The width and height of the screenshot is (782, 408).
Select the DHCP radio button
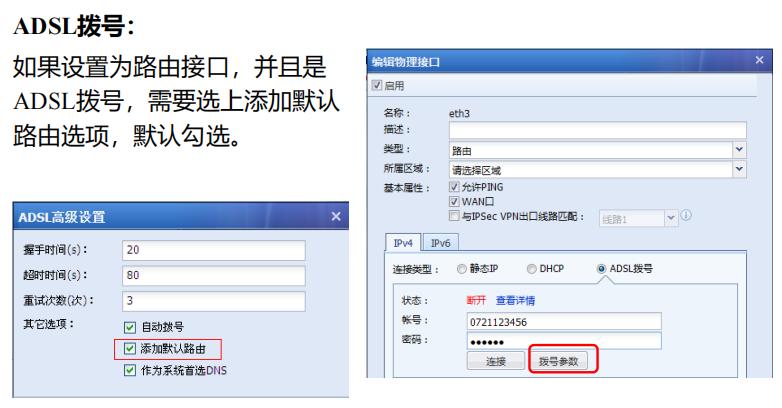pos(532,269)
